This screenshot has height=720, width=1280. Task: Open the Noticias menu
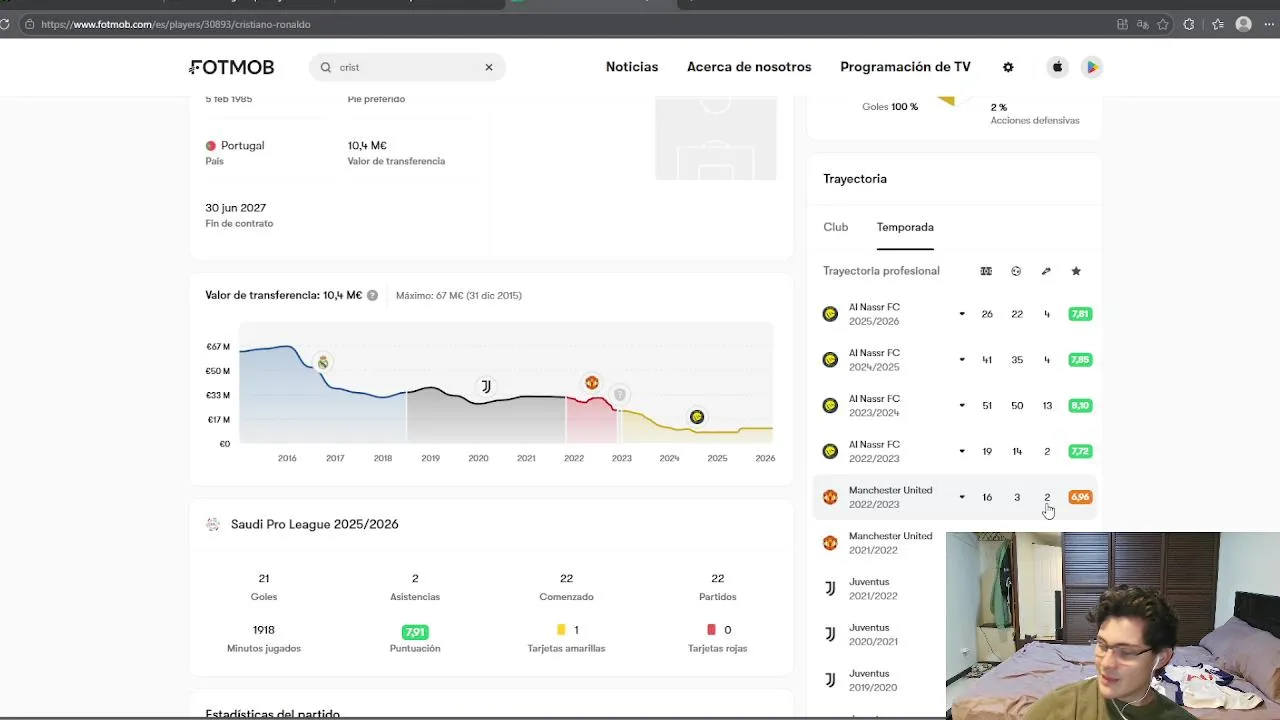[632, 67]
